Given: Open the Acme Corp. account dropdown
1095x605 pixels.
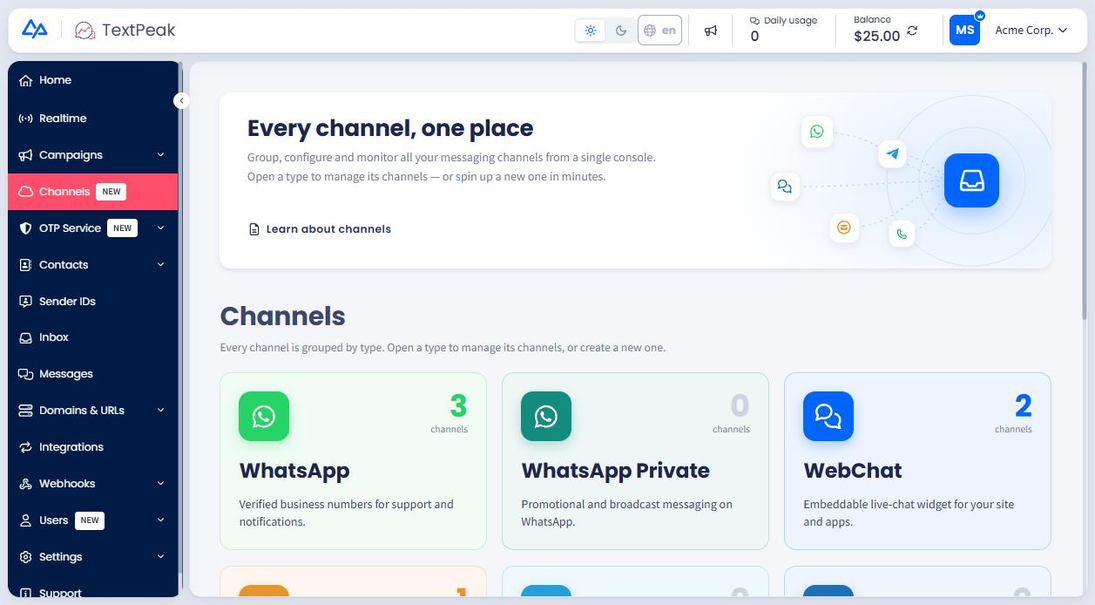Looking at the screenshot, I should point(1031,30).
